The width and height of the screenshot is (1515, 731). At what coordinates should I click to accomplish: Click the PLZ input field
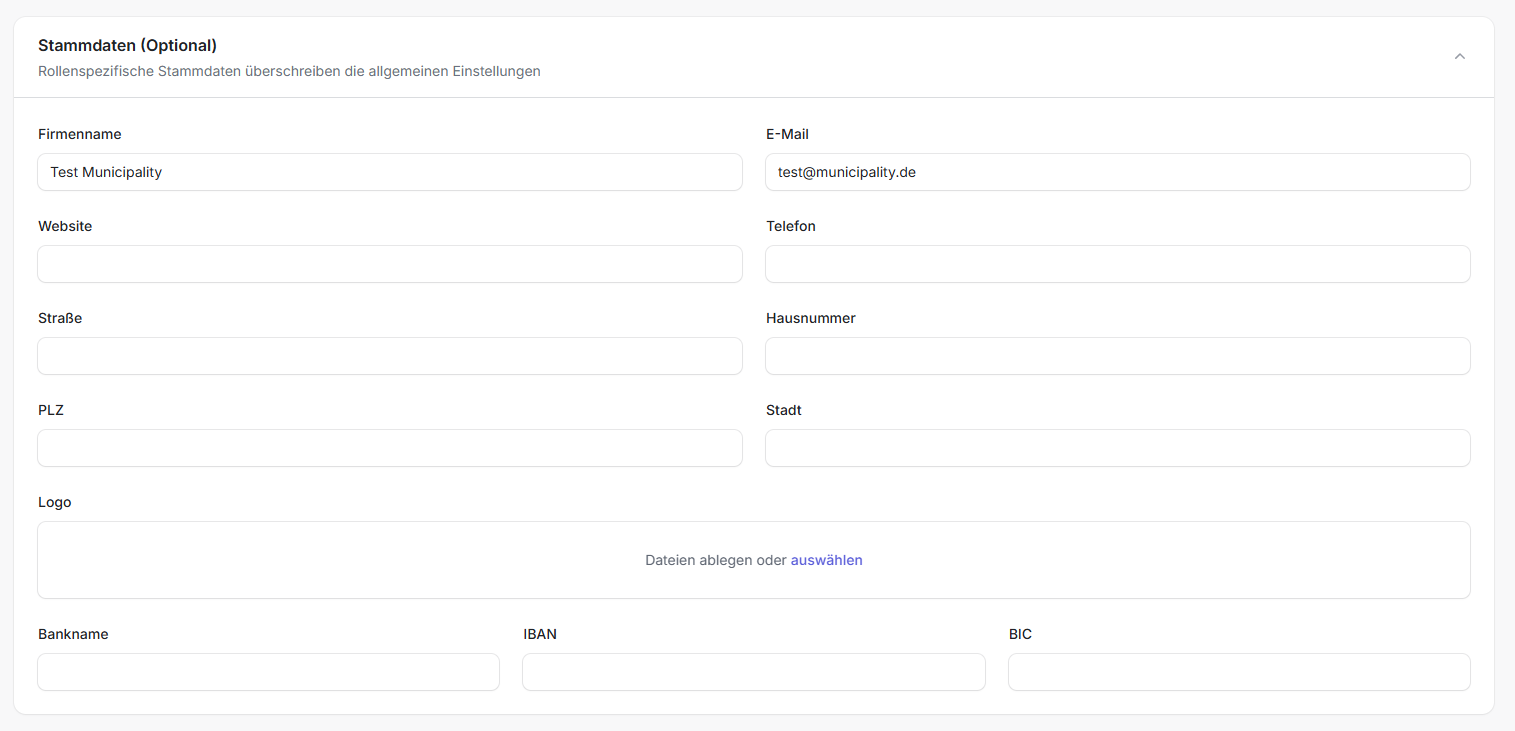click(389, 448)
